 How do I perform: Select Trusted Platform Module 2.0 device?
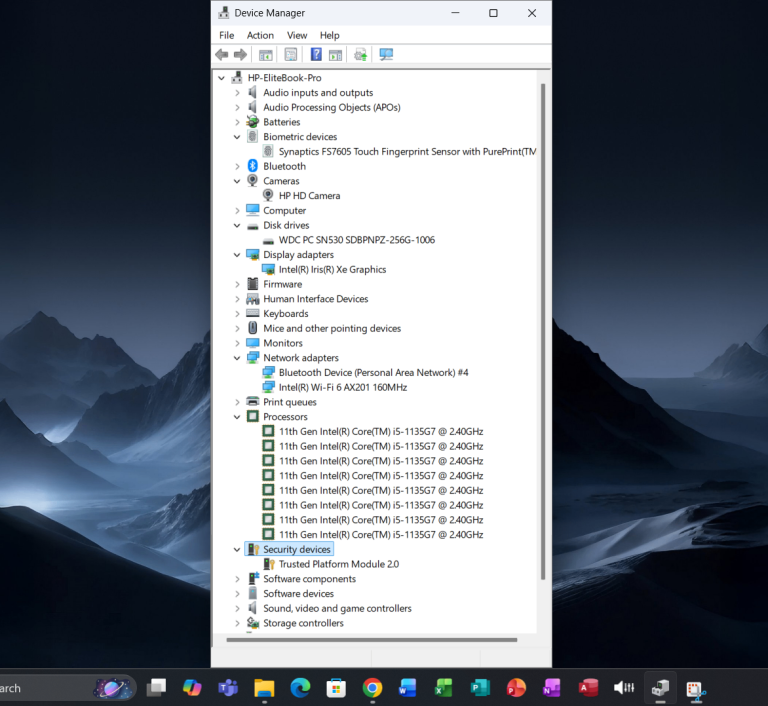point(338,564)
